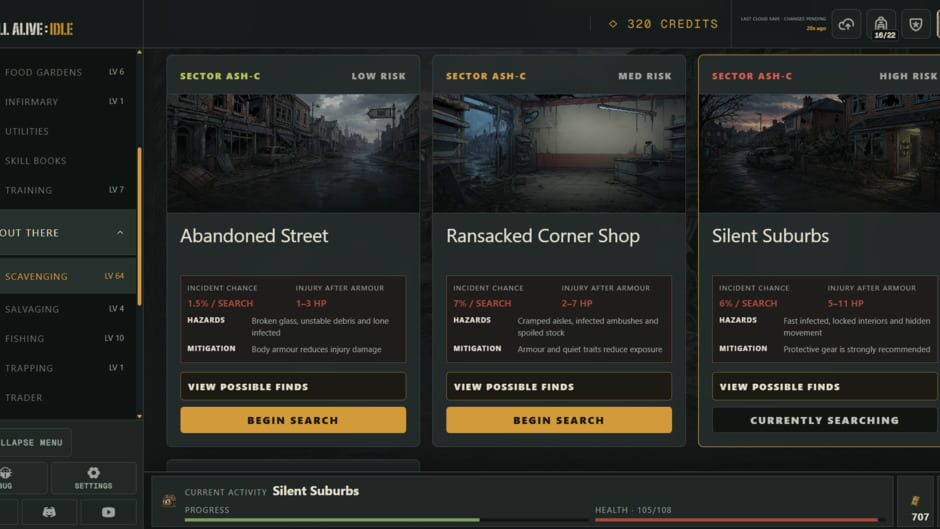Begin search in Abandoned Street
Image resolution: width=940 pixels, height=529 pixels.
point(293,420)
